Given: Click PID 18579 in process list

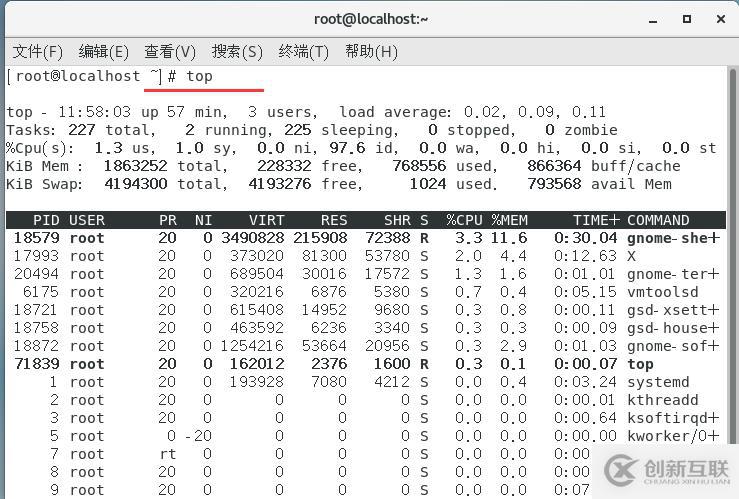Looking at the screenshot, I should point(36,238).
